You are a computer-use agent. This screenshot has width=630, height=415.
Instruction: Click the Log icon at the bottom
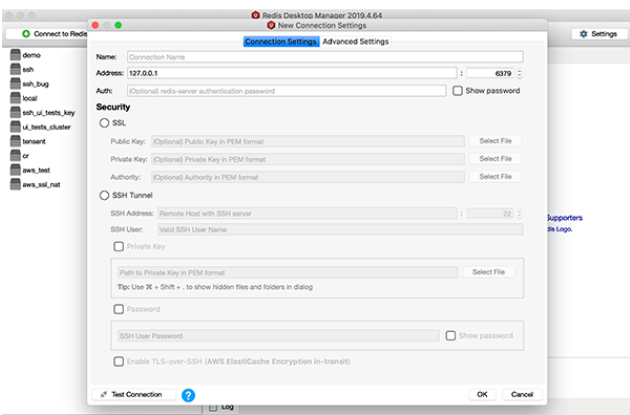(x=213, y=407)
